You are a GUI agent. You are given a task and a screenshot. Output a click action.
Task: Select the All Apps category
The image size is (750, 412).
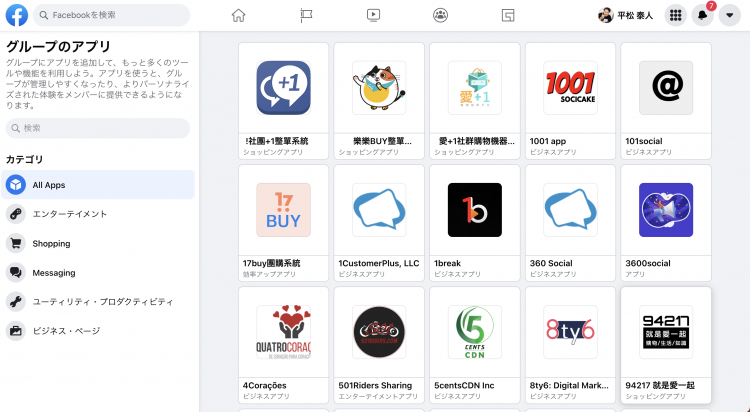tap(98, 185)
